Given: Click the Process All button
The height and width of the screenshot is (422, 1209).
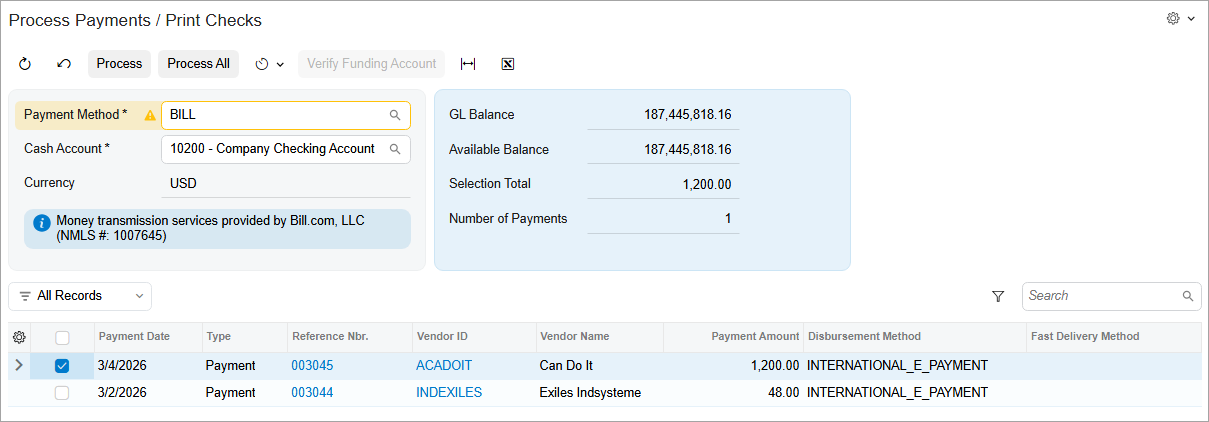Looking at the screenshot, I should point(198,64).
